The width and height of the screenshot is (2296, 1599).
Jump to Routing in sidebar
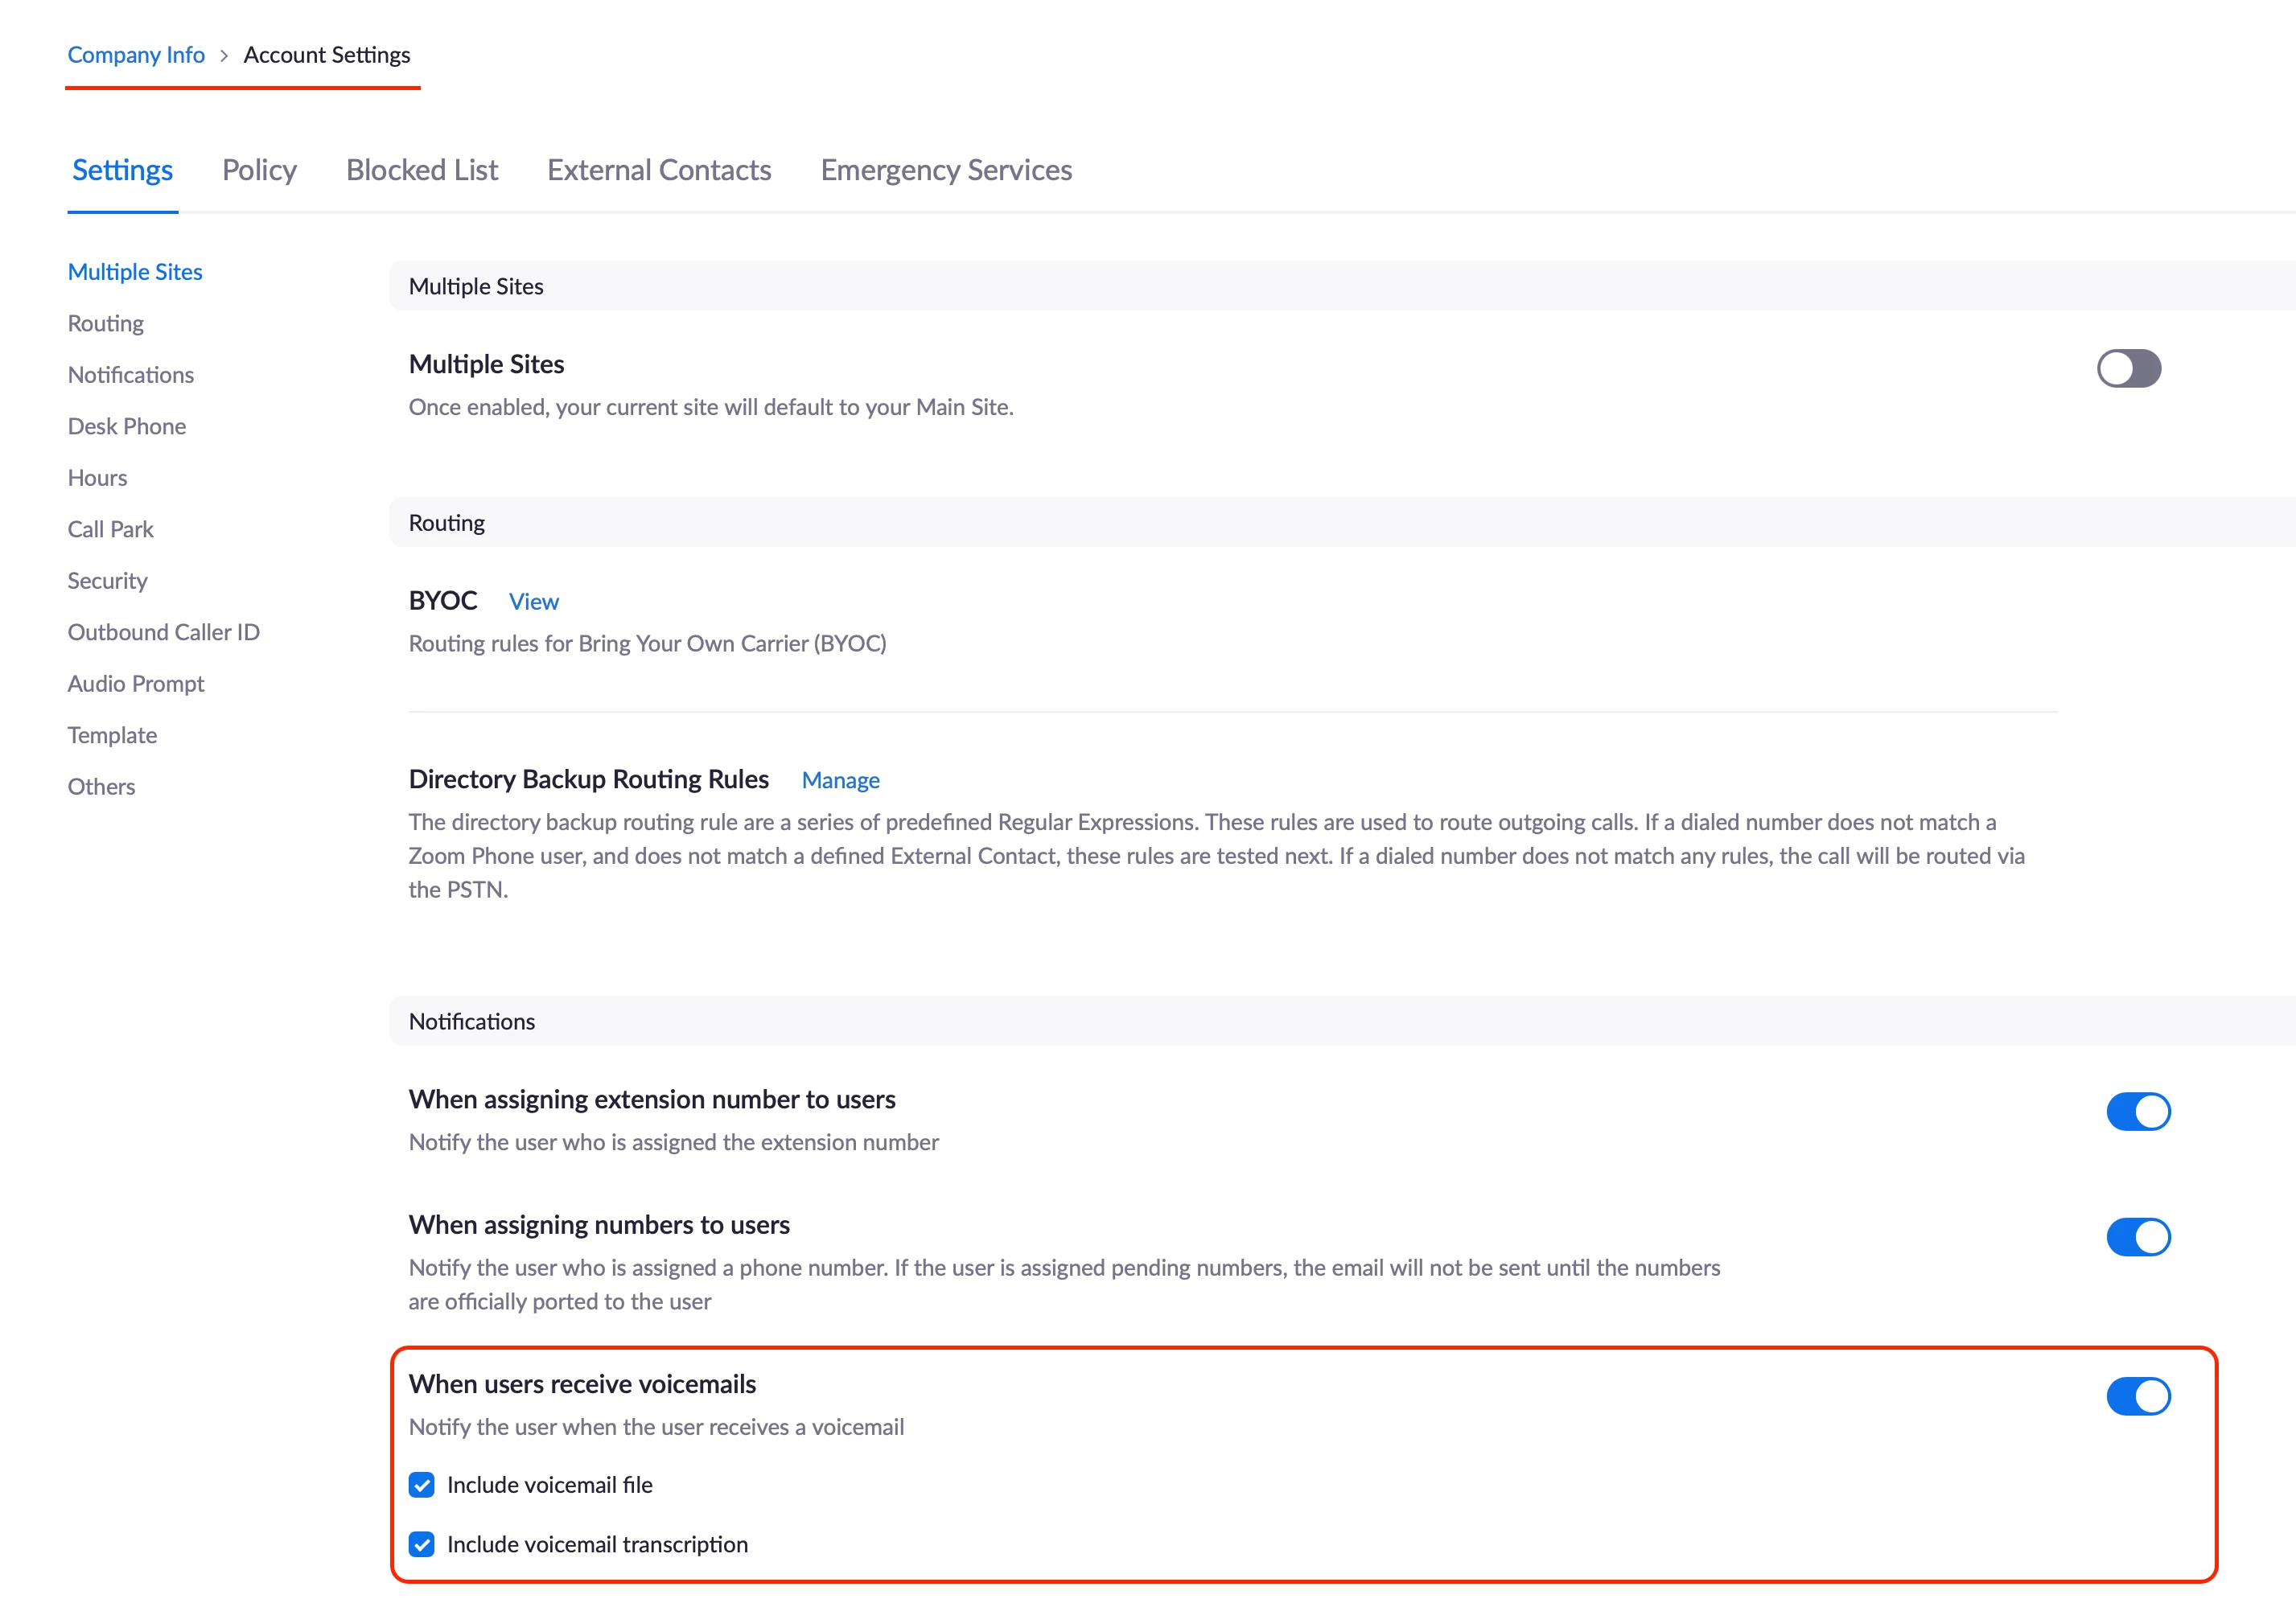pos(106,323)
